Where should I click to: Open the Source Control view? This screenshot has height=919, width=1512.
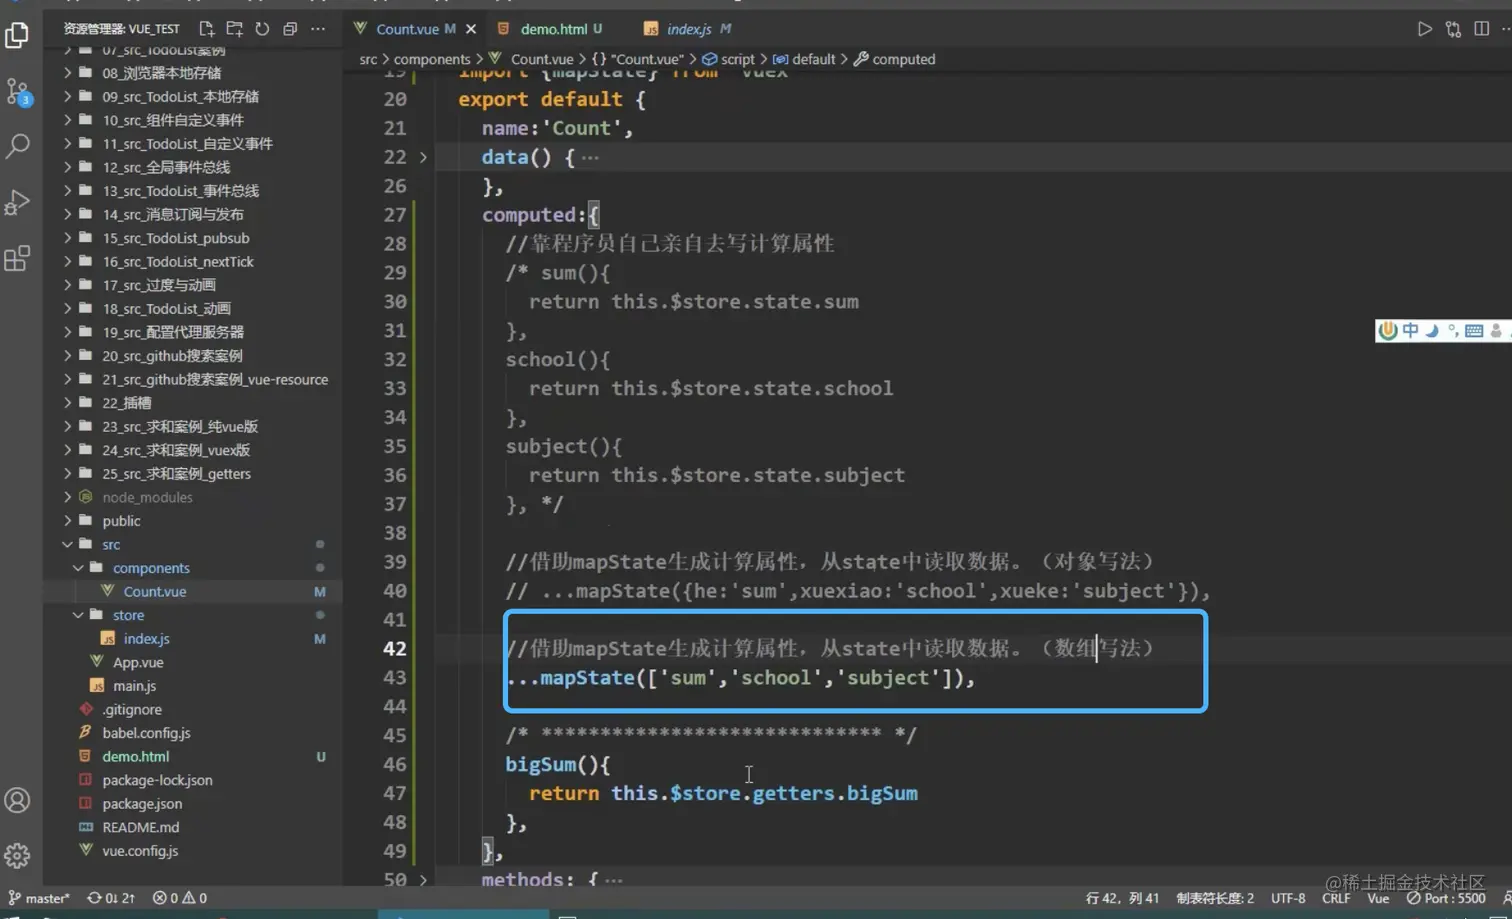[x=18, y=92]
